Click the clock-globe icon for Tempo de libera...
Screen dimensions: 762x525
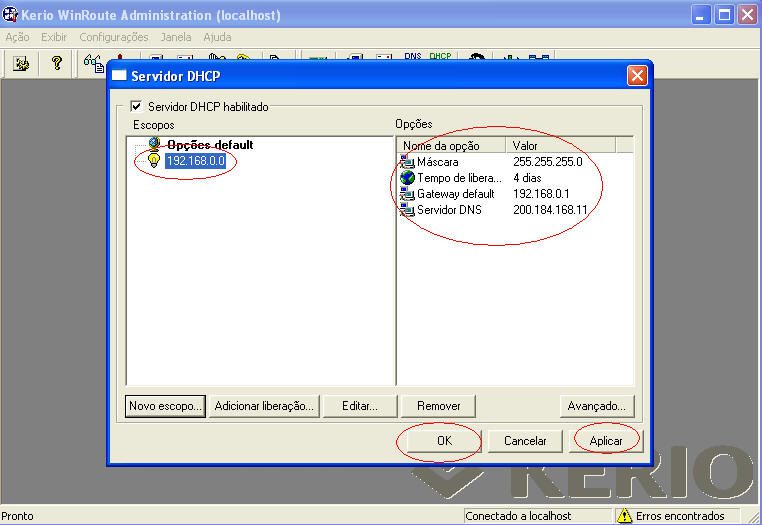pyautogui.click(x=407, y=177)
